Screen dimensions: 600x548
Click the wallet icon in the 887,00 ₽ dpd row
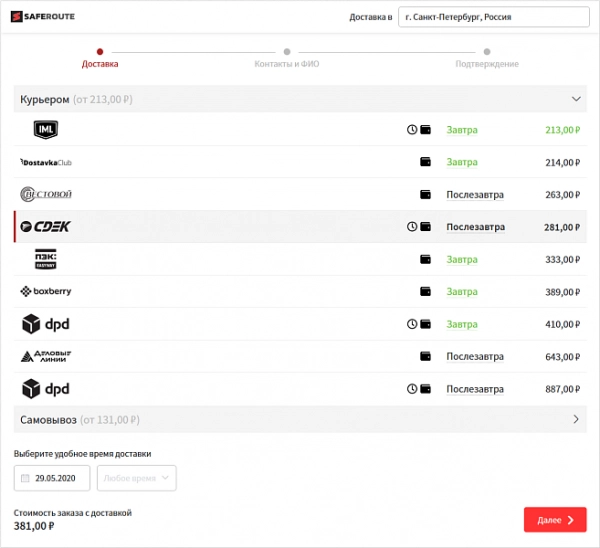426,389
